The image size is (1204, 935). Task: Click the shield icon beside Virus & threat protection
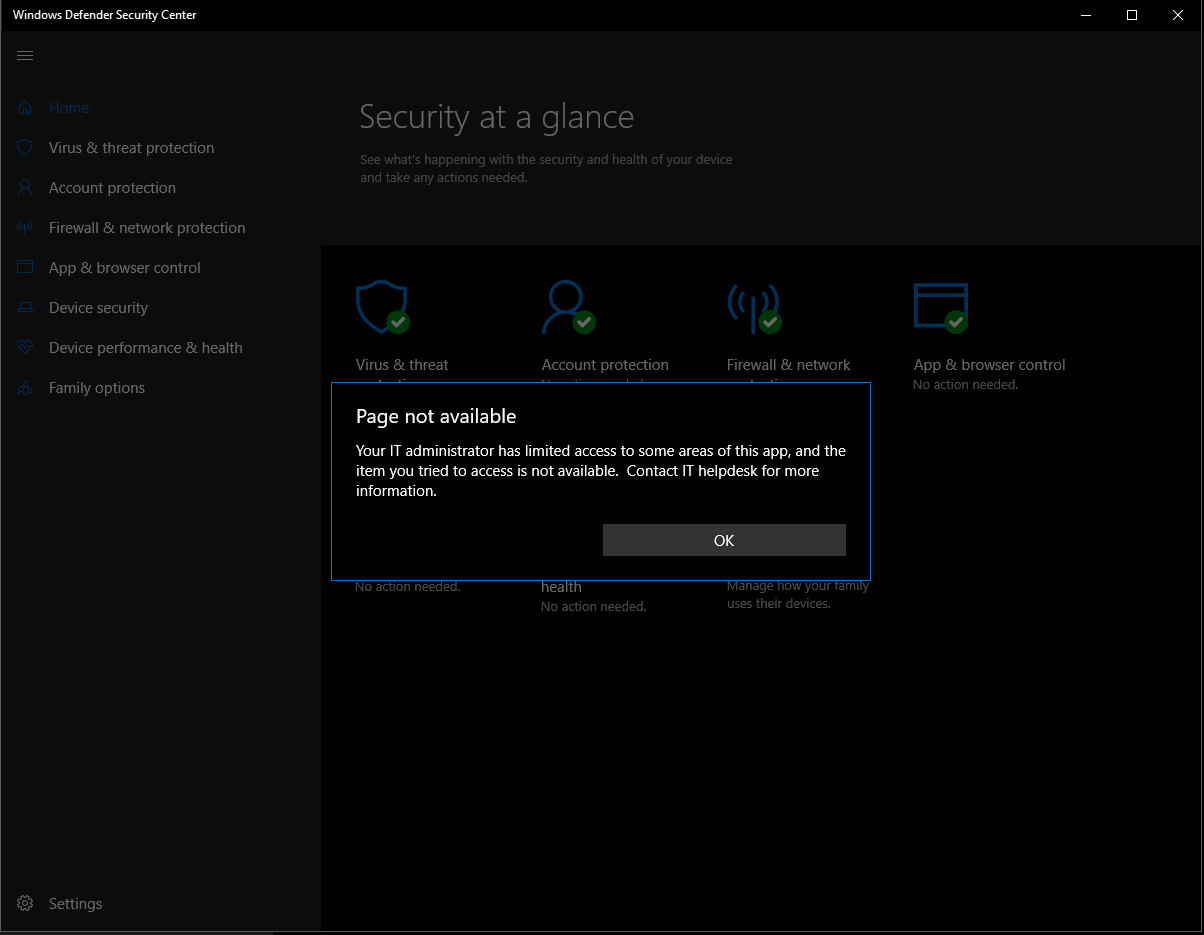pyautogui.click(x=25, y=148)
